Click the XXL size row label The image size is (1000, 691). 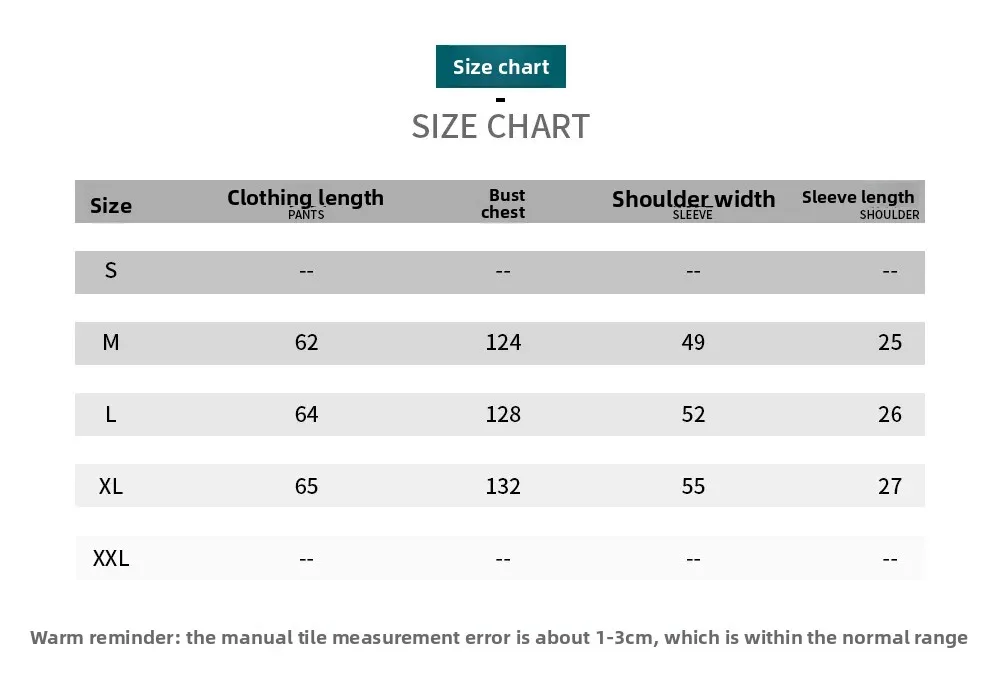111,558
